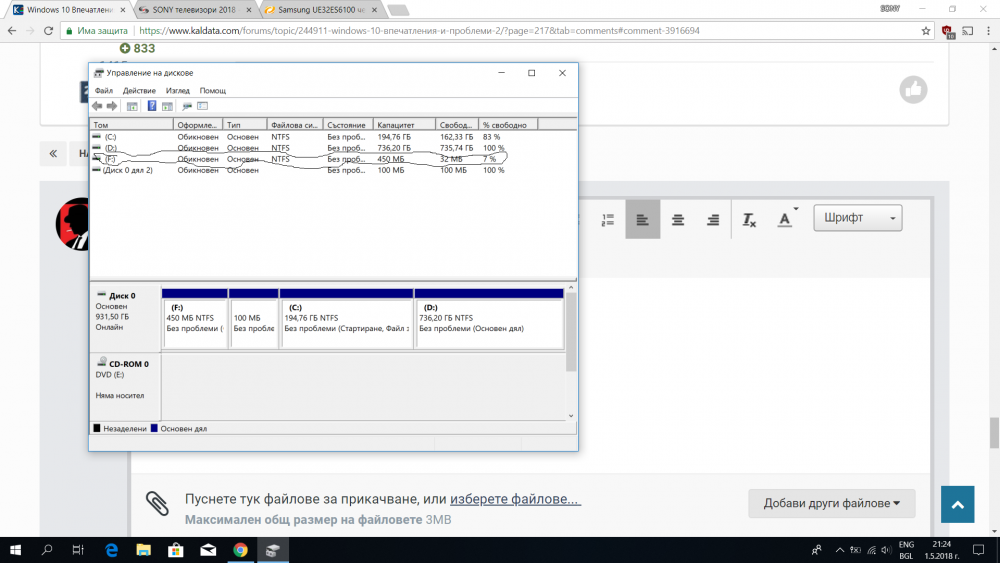1000x563 pixels.
Task: Center align text in the editor
Action: 678,219
